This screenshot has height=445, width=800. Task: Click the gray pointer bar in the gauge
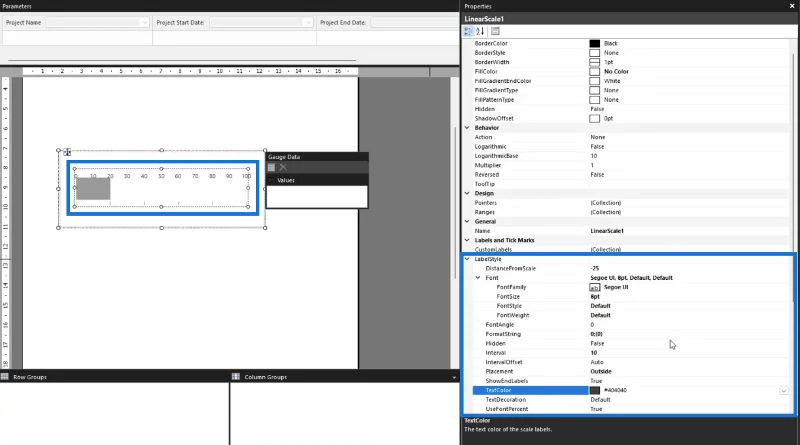pos(93,188)
